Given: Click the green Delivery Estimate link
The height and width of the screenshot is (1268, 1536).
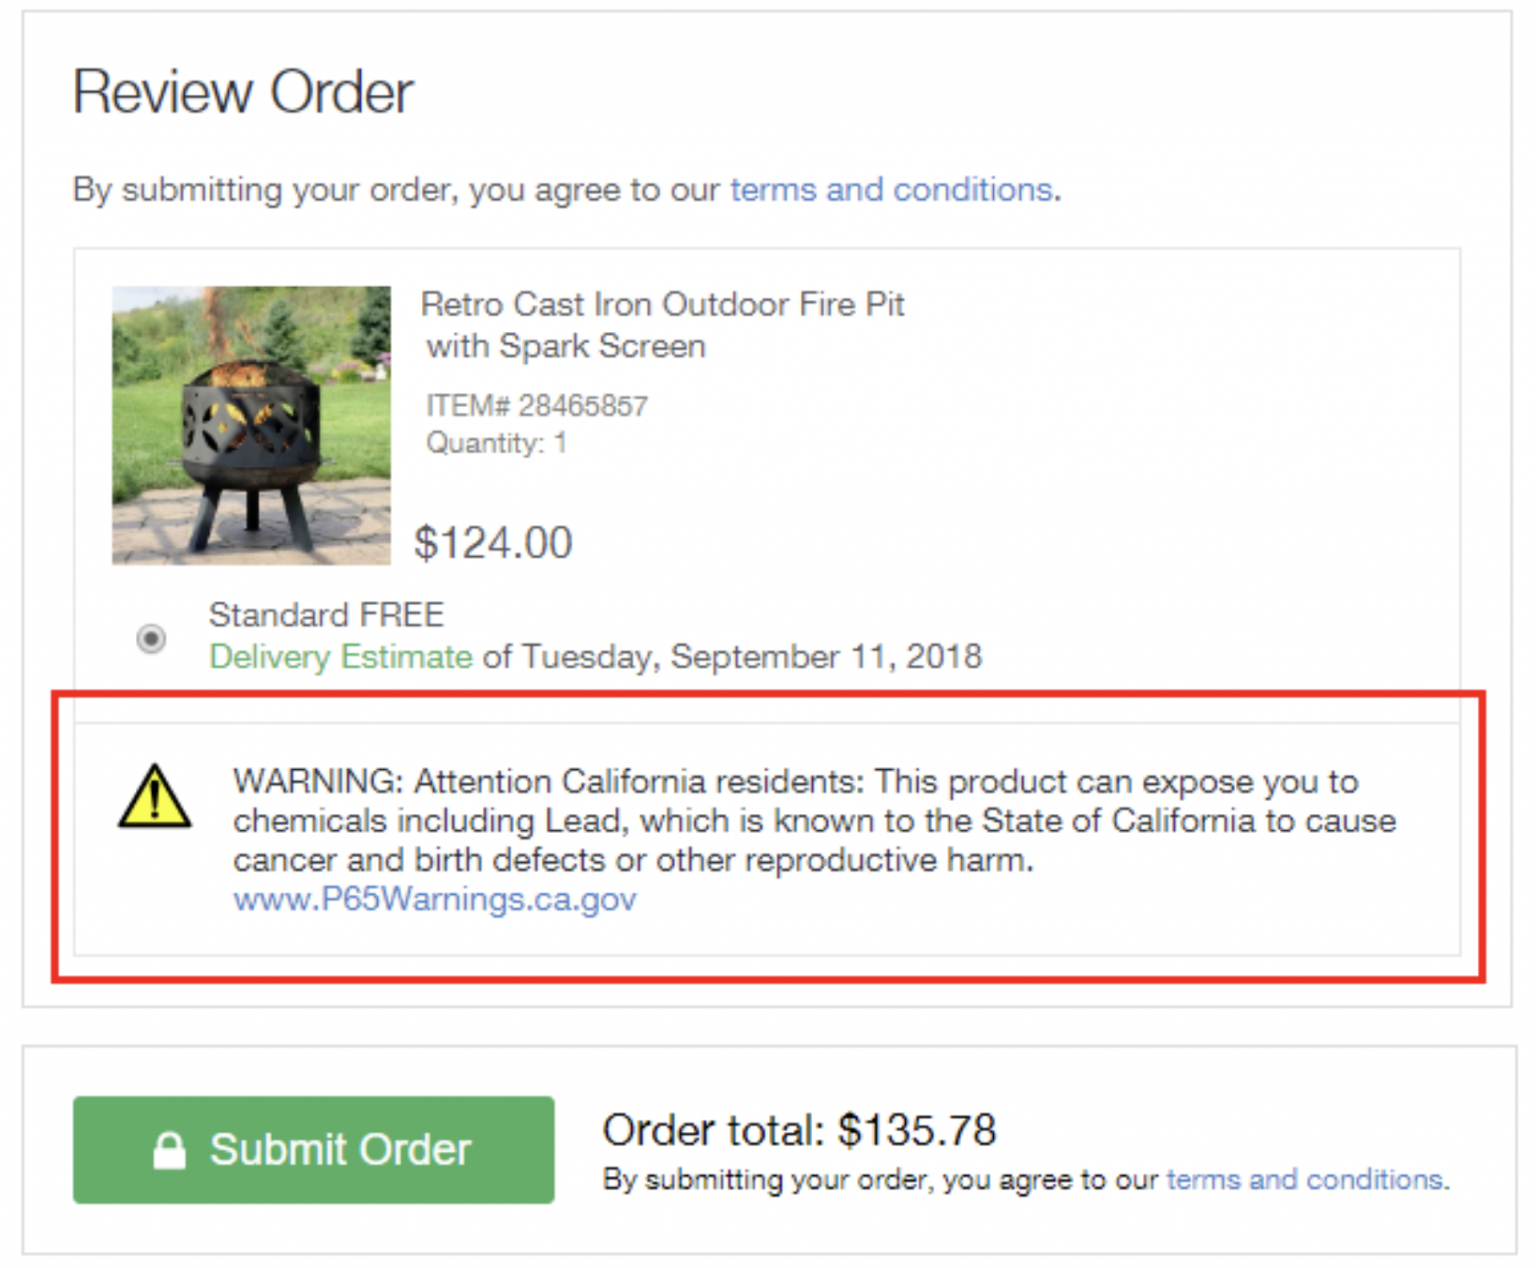Looking at the screenshot, I should click(340, 657).
